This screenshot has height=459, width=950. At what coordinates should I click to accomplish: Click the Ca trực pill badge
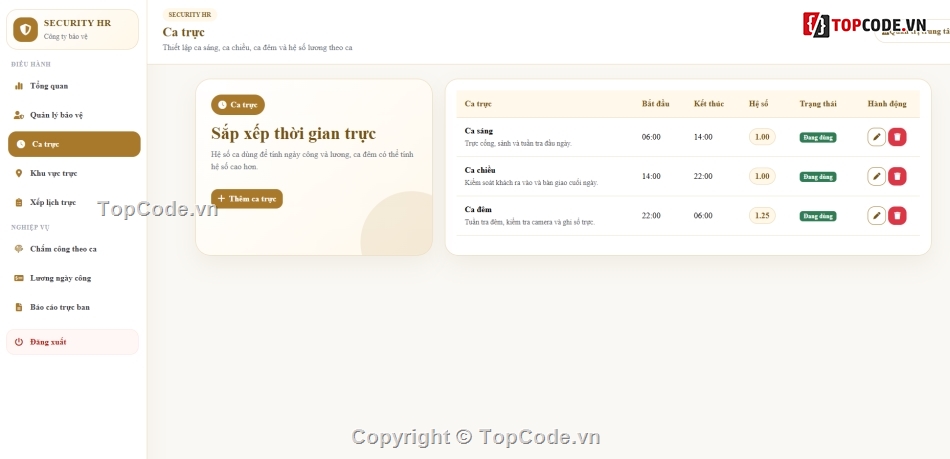238,105
